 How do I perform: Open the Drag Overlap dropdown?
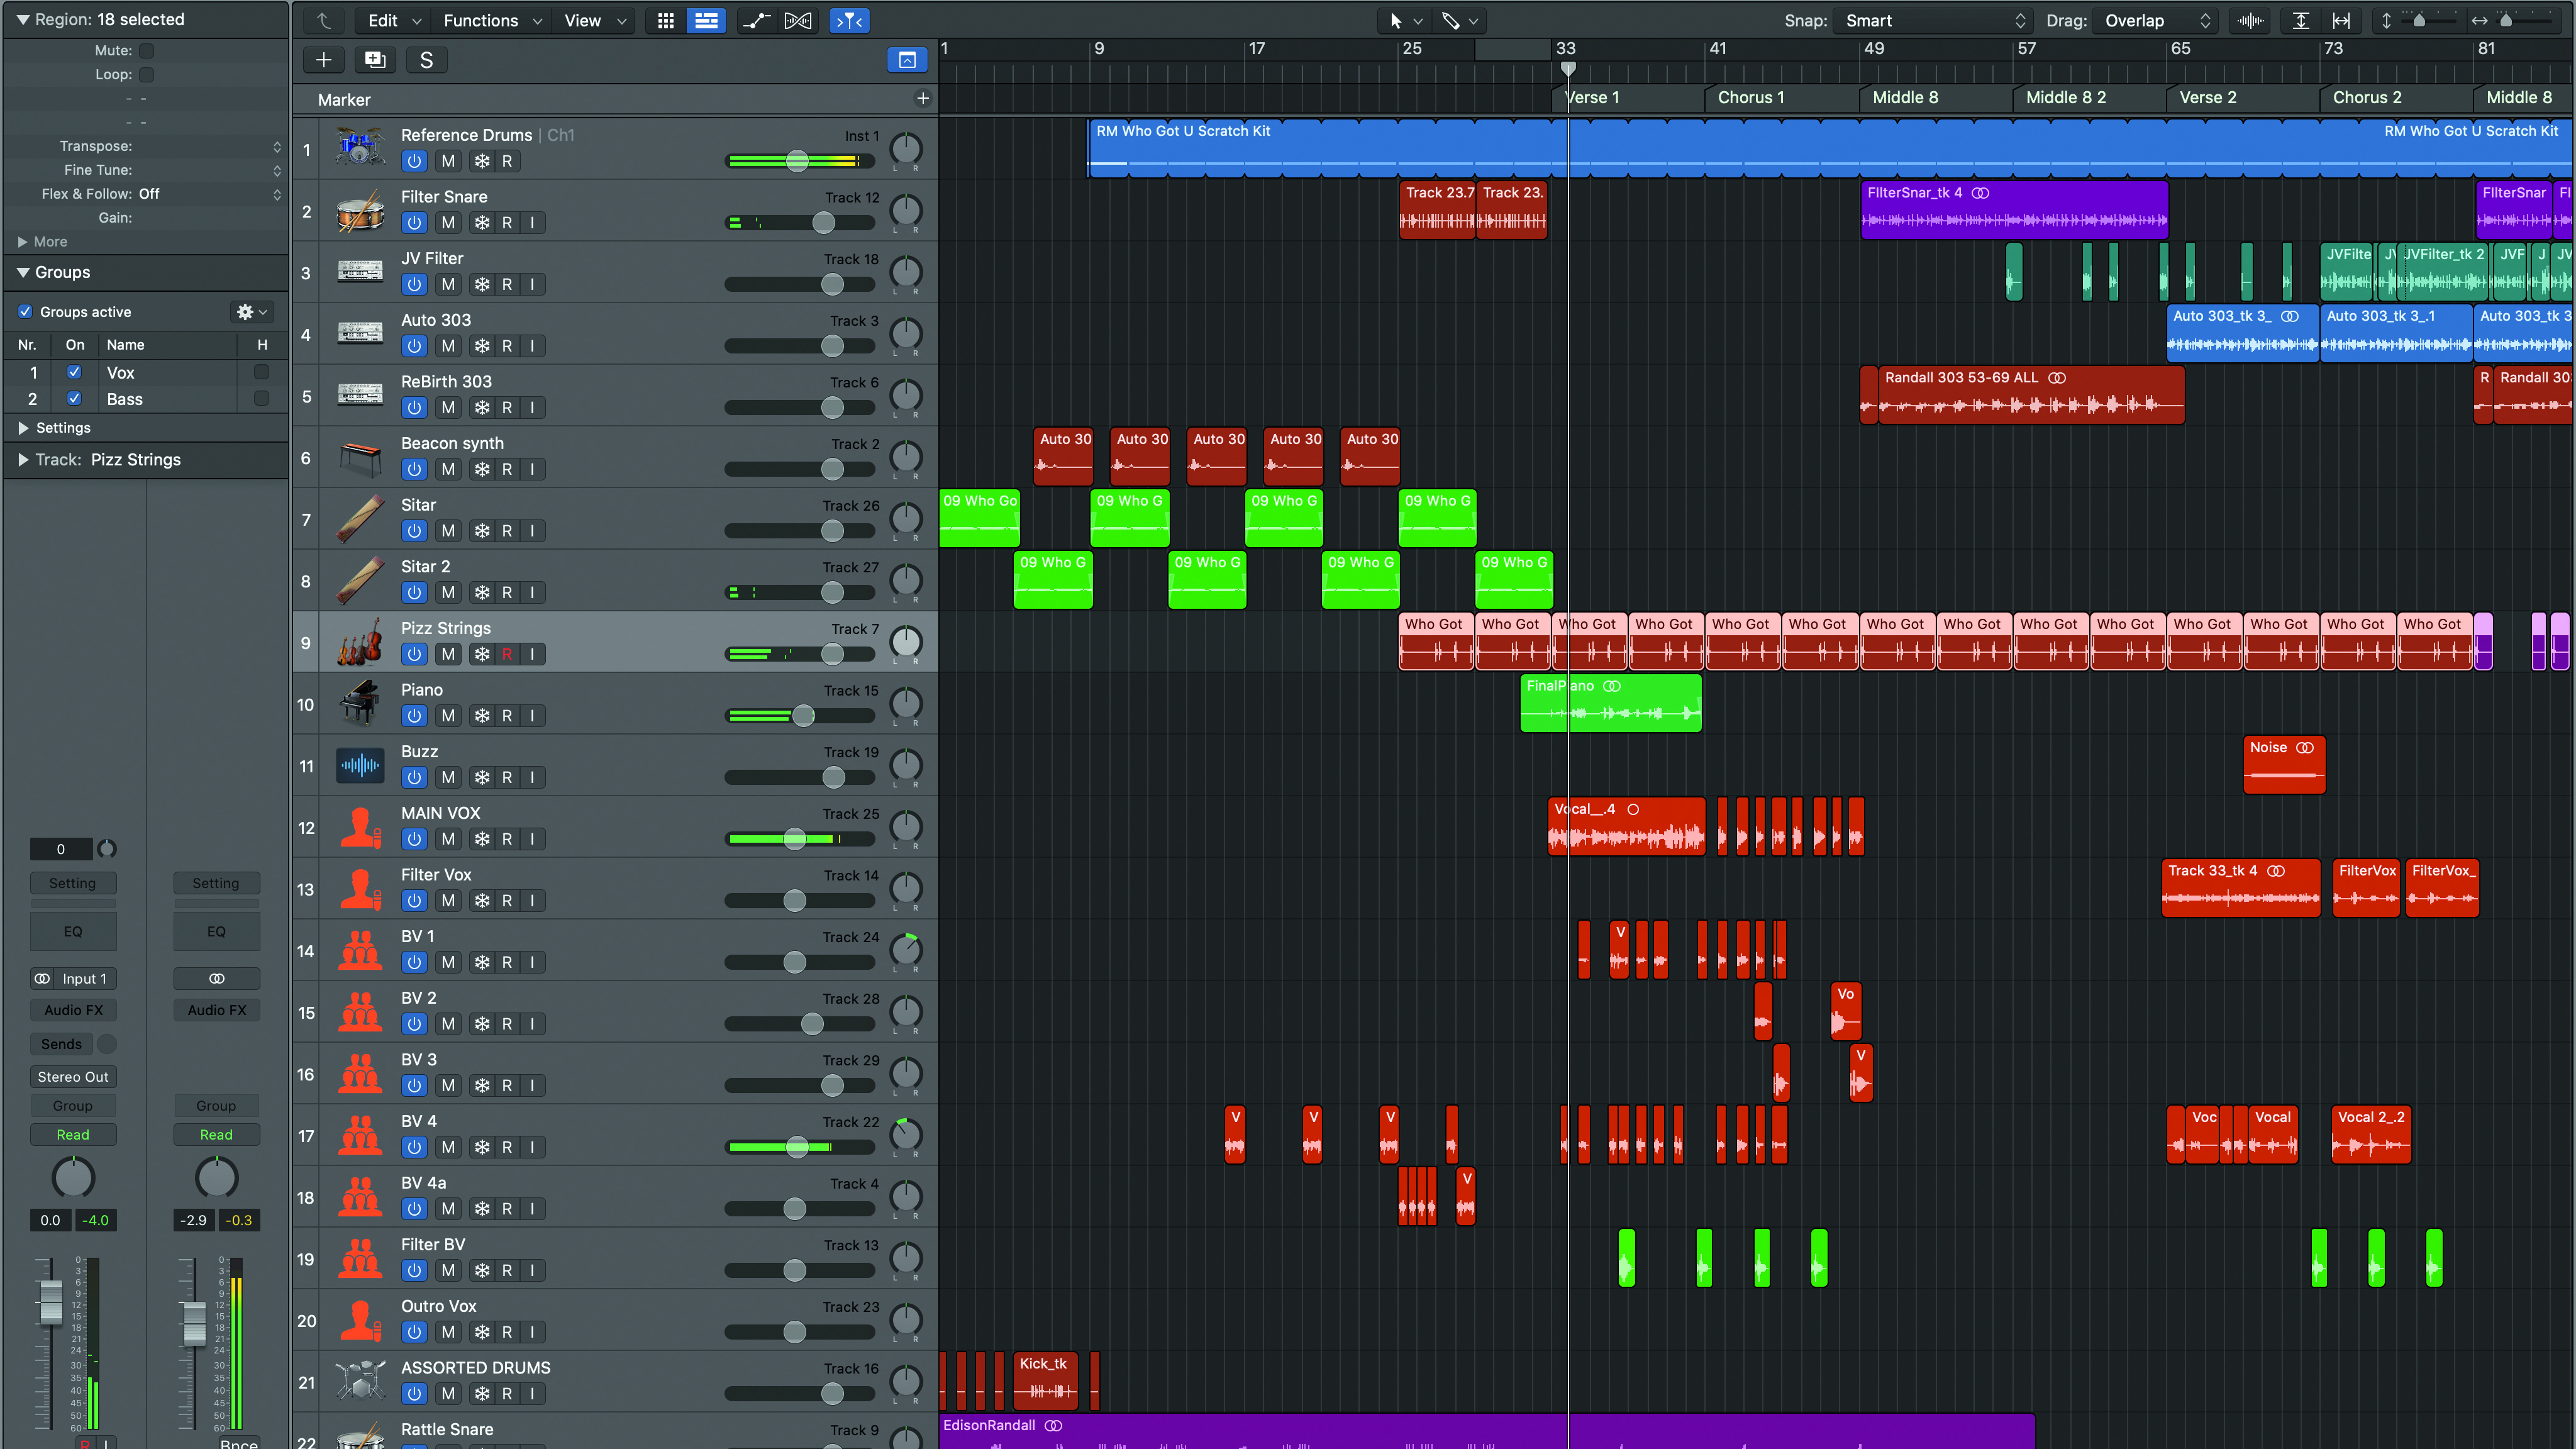pos(2156,20)
